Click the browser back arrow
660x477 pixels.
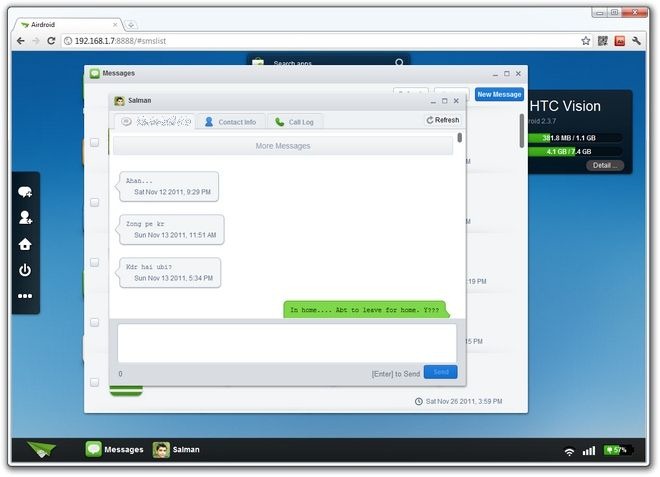20,41
